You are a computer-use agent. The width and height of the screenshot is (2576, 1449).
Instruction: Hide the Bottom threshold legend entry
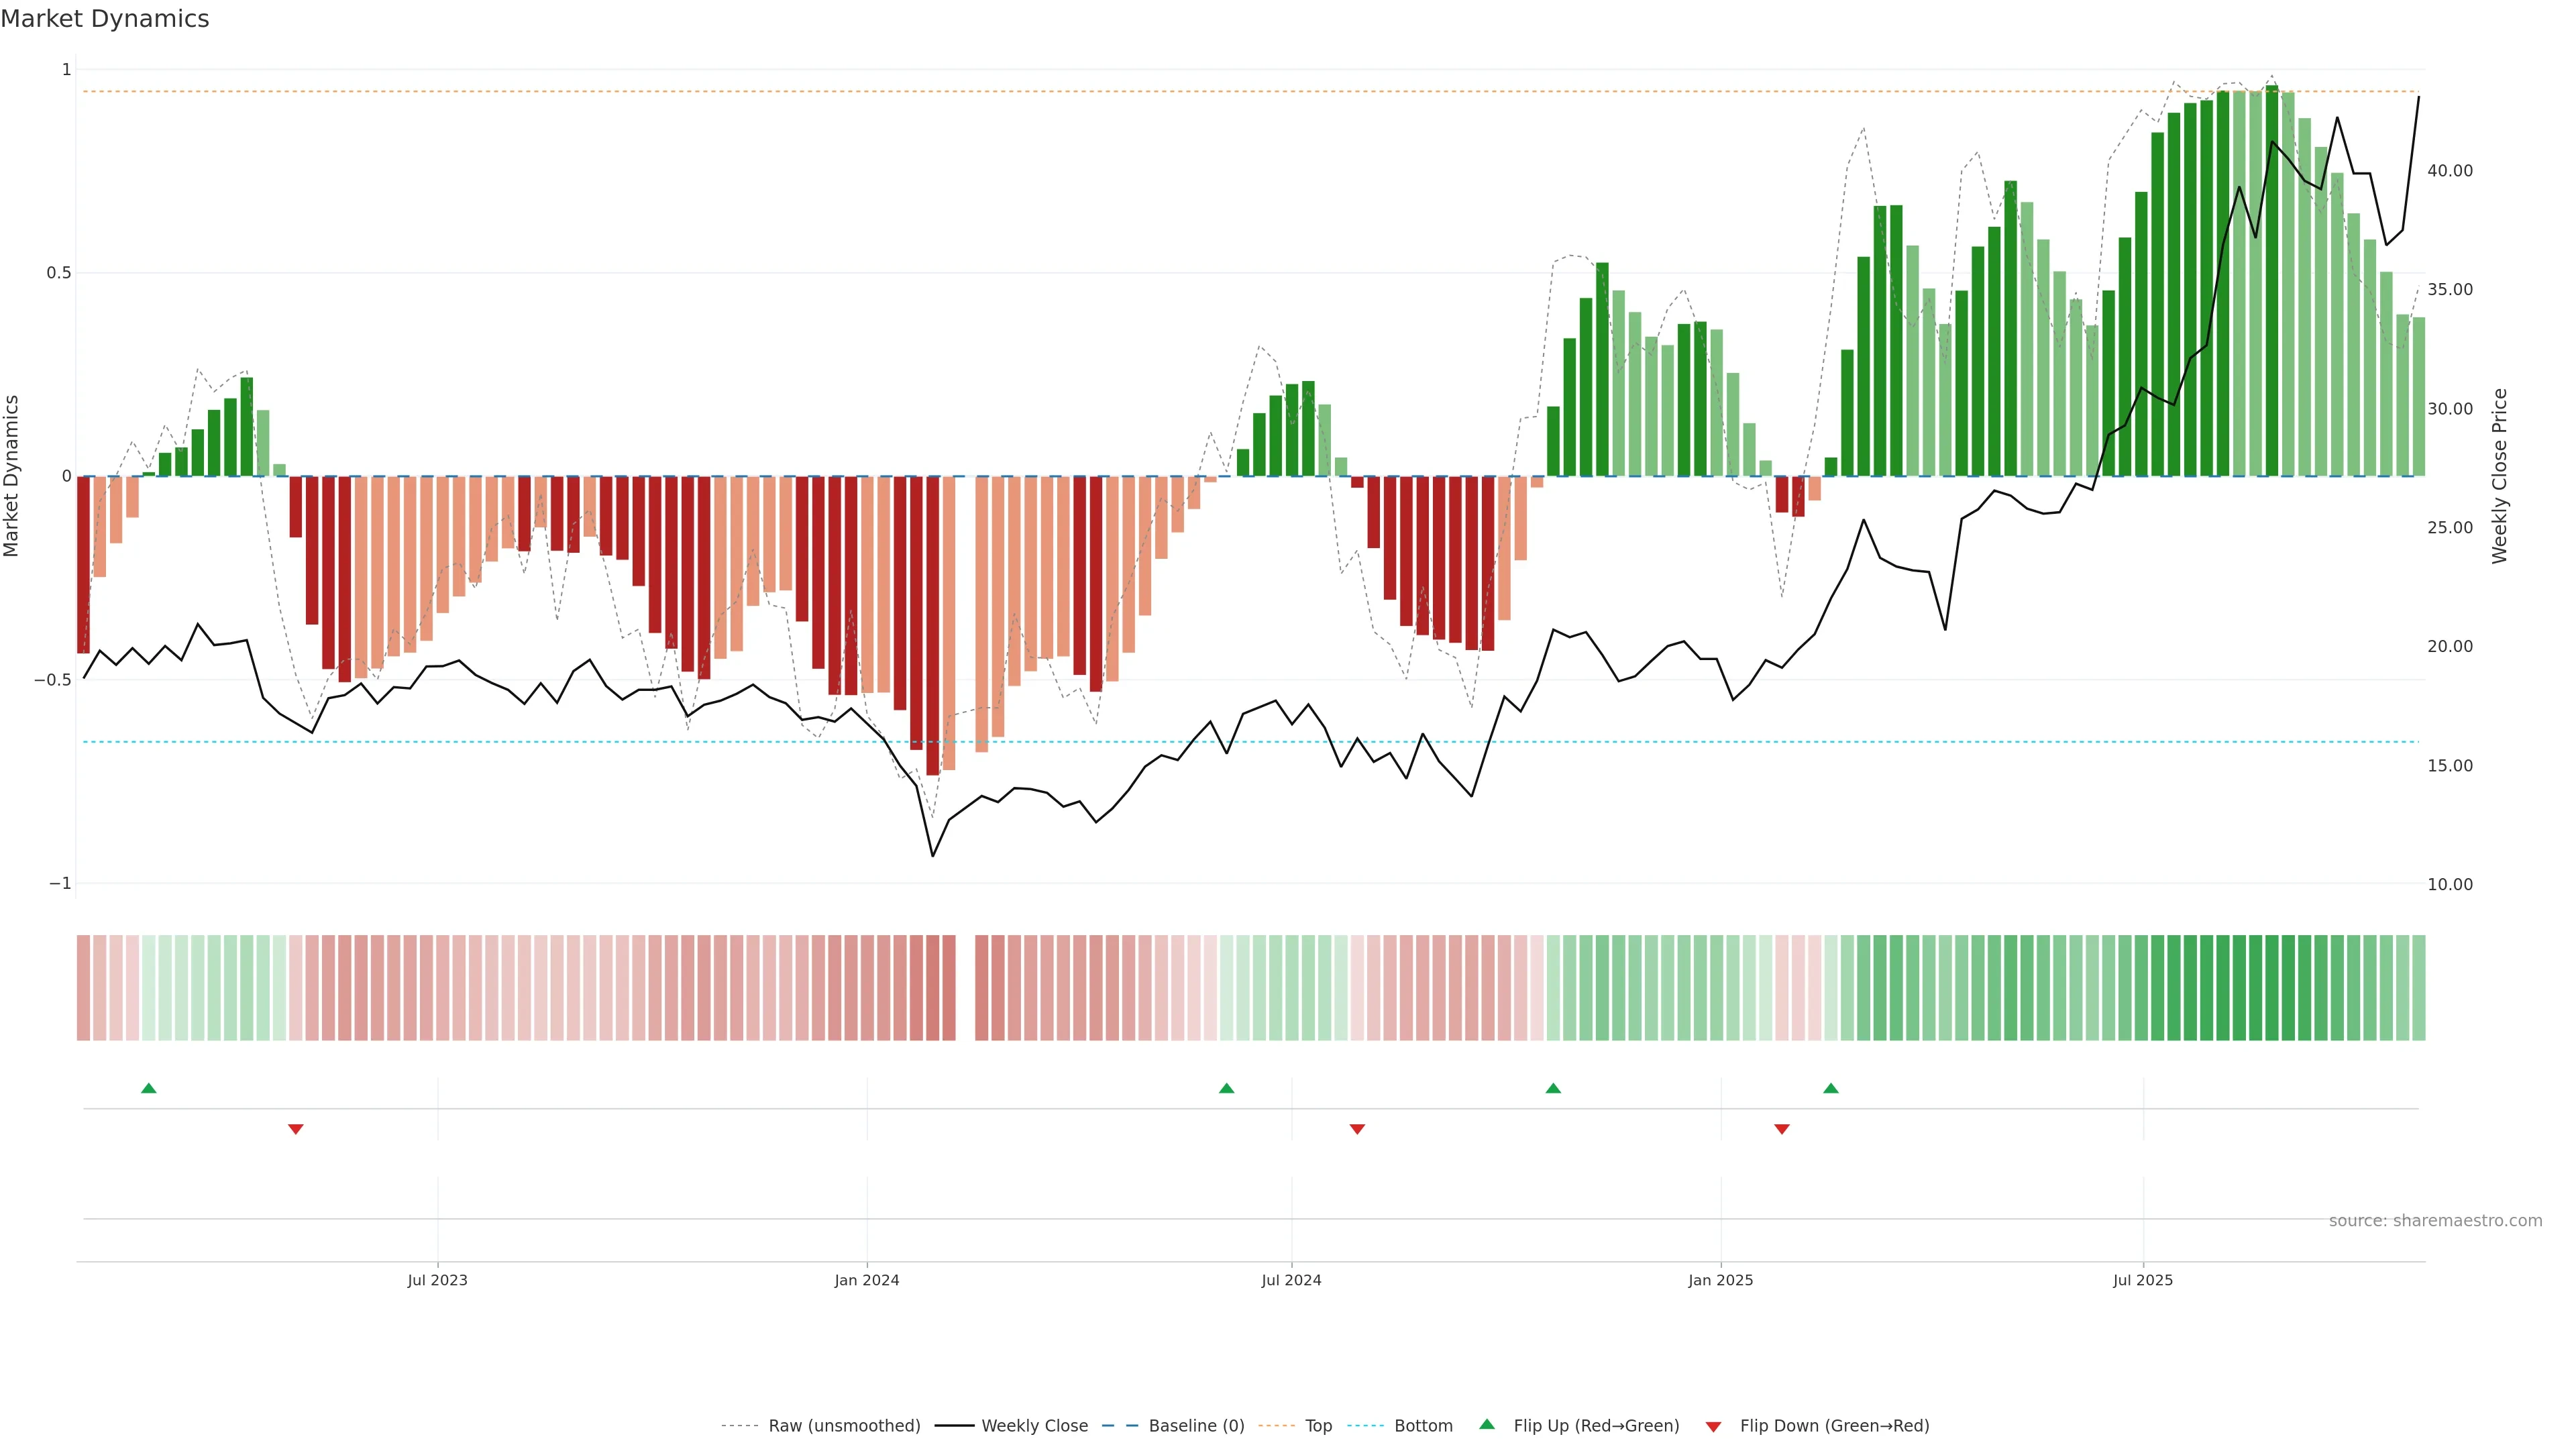(x=1423, y=1426)
